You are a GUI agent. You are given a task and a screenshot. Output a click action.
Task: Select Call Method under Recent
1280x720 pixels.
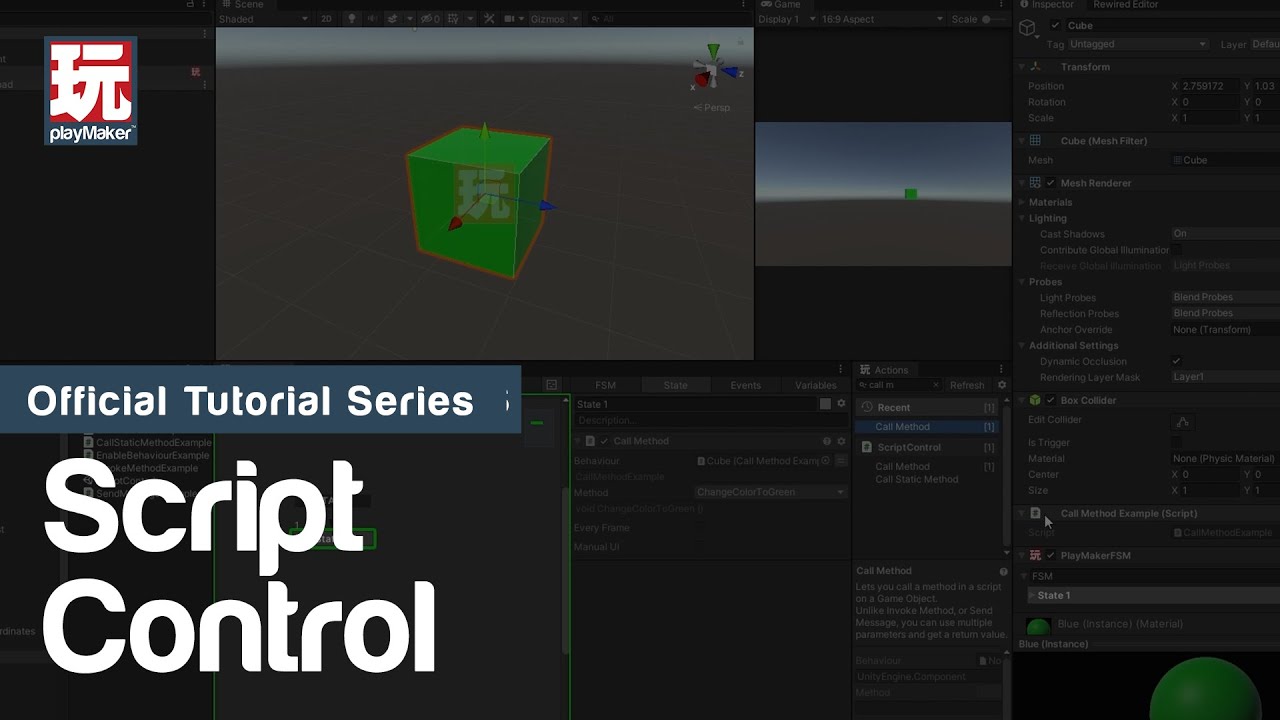[927, 427]
